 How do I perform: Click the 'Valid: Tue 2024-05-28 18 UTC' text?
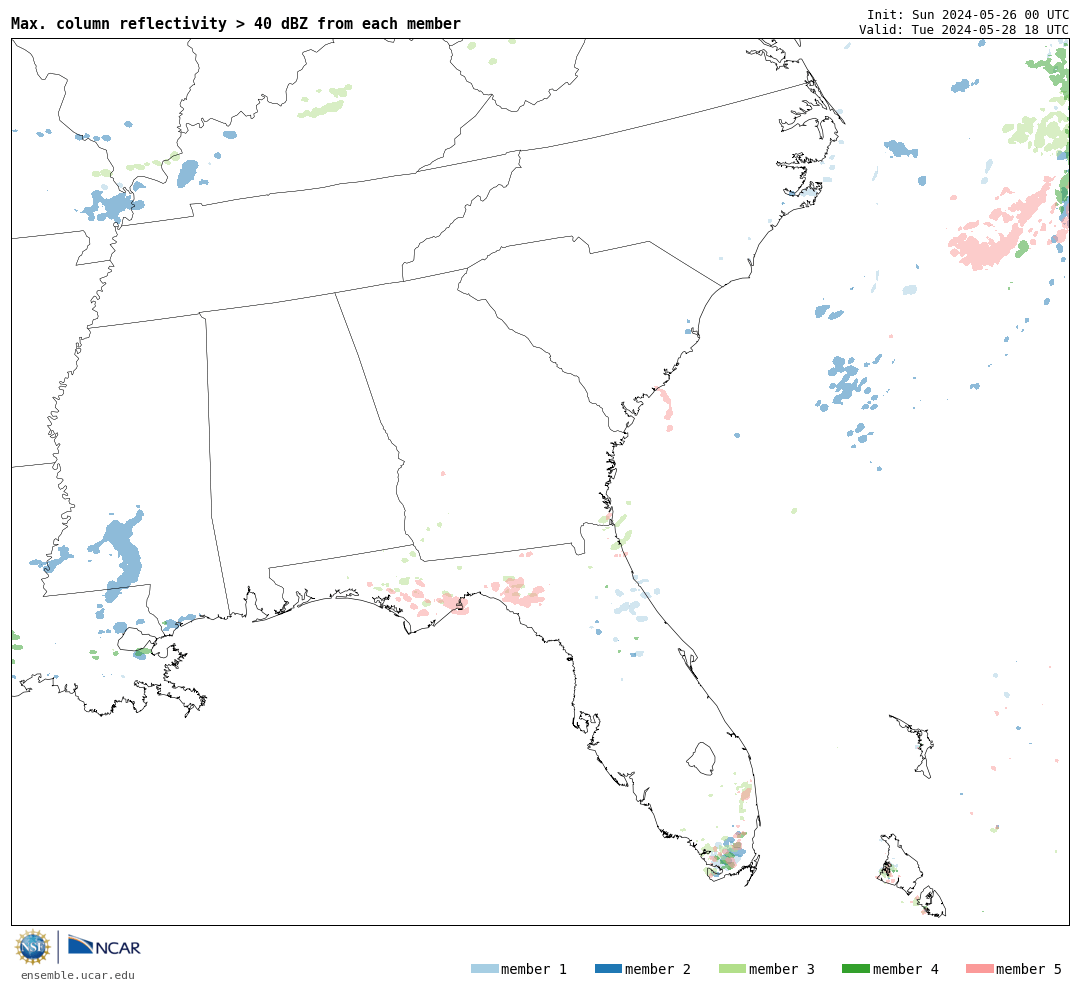point(964,30)
